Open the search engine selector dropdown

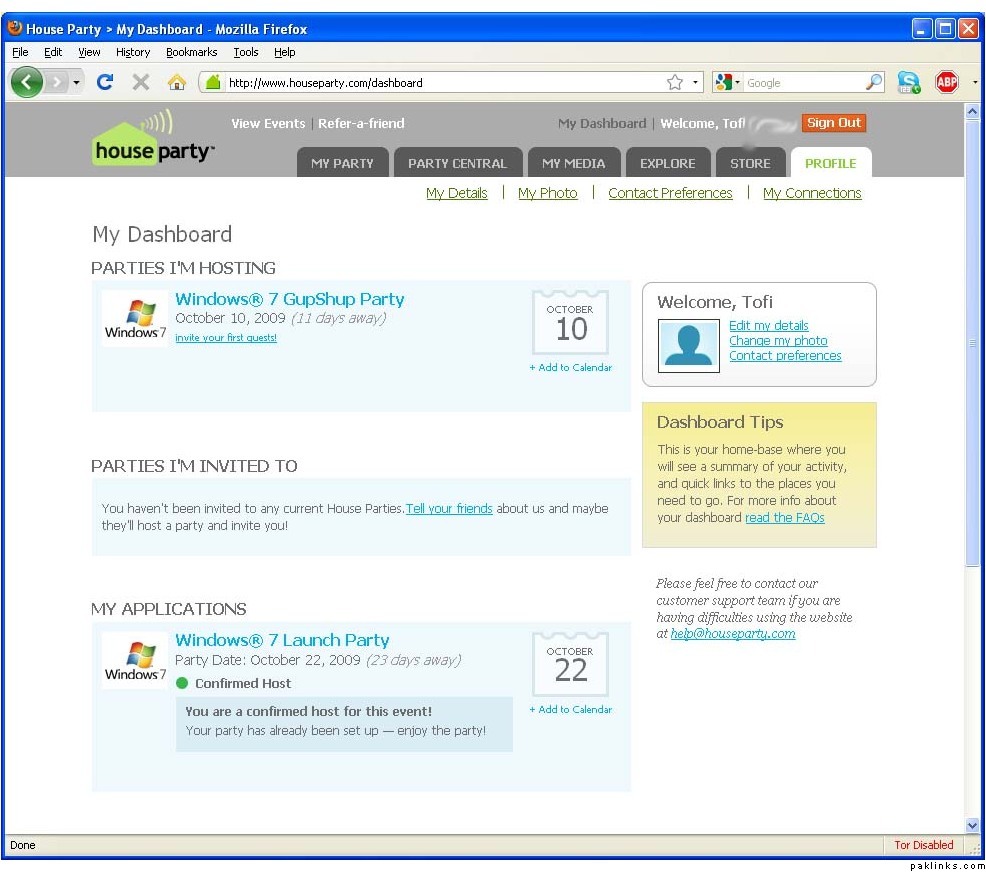coord(728,83)
